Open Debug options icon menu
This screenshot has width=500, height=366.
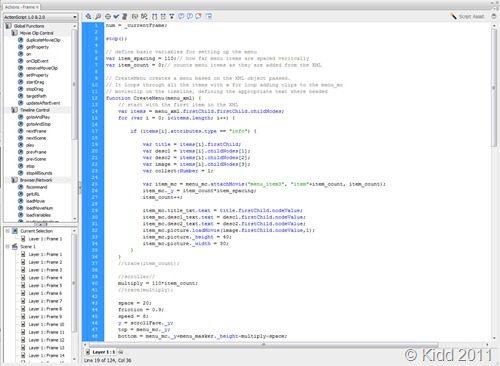pyautogui.click(x=144, y=16)
